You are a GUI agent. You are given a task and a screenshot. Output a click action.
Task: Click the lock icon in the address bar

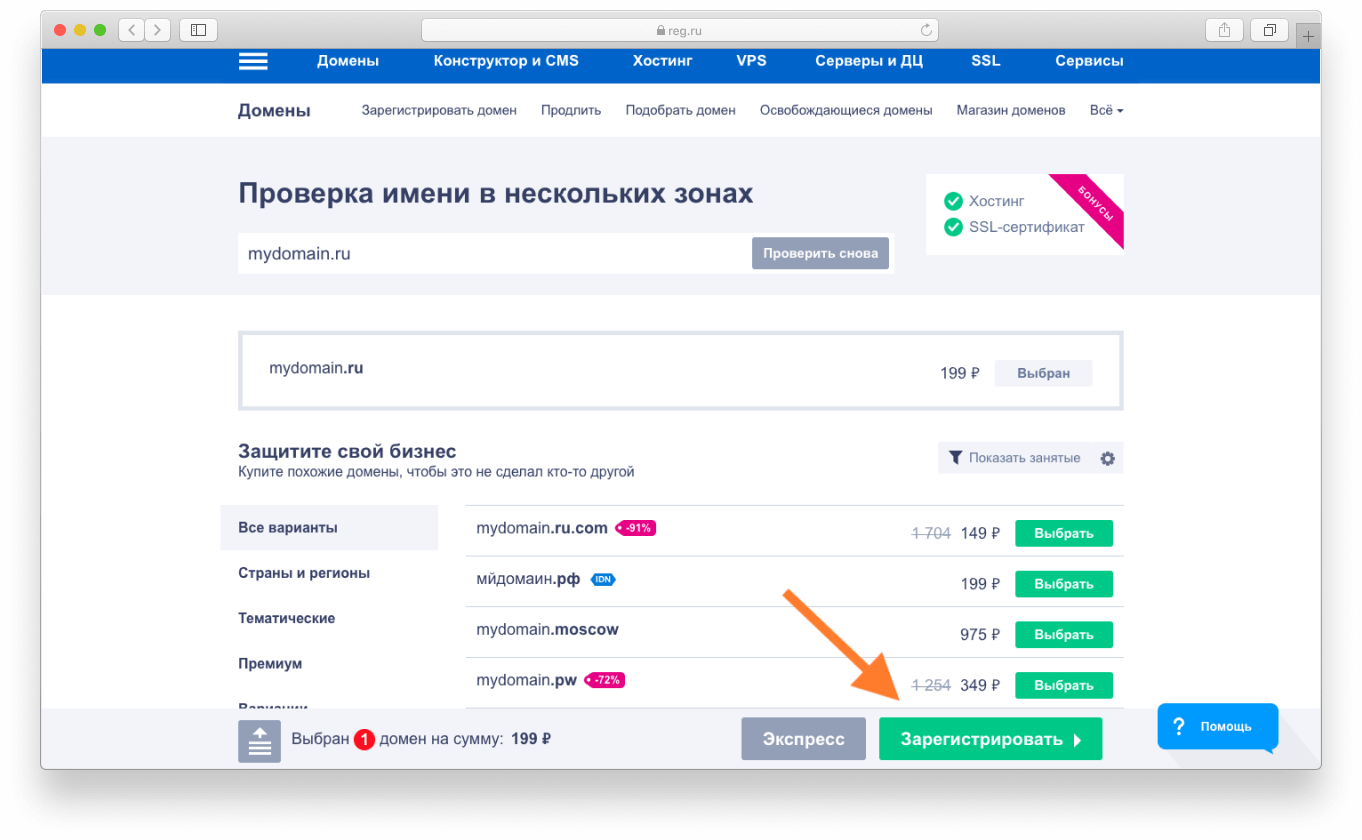coord(659,31)
